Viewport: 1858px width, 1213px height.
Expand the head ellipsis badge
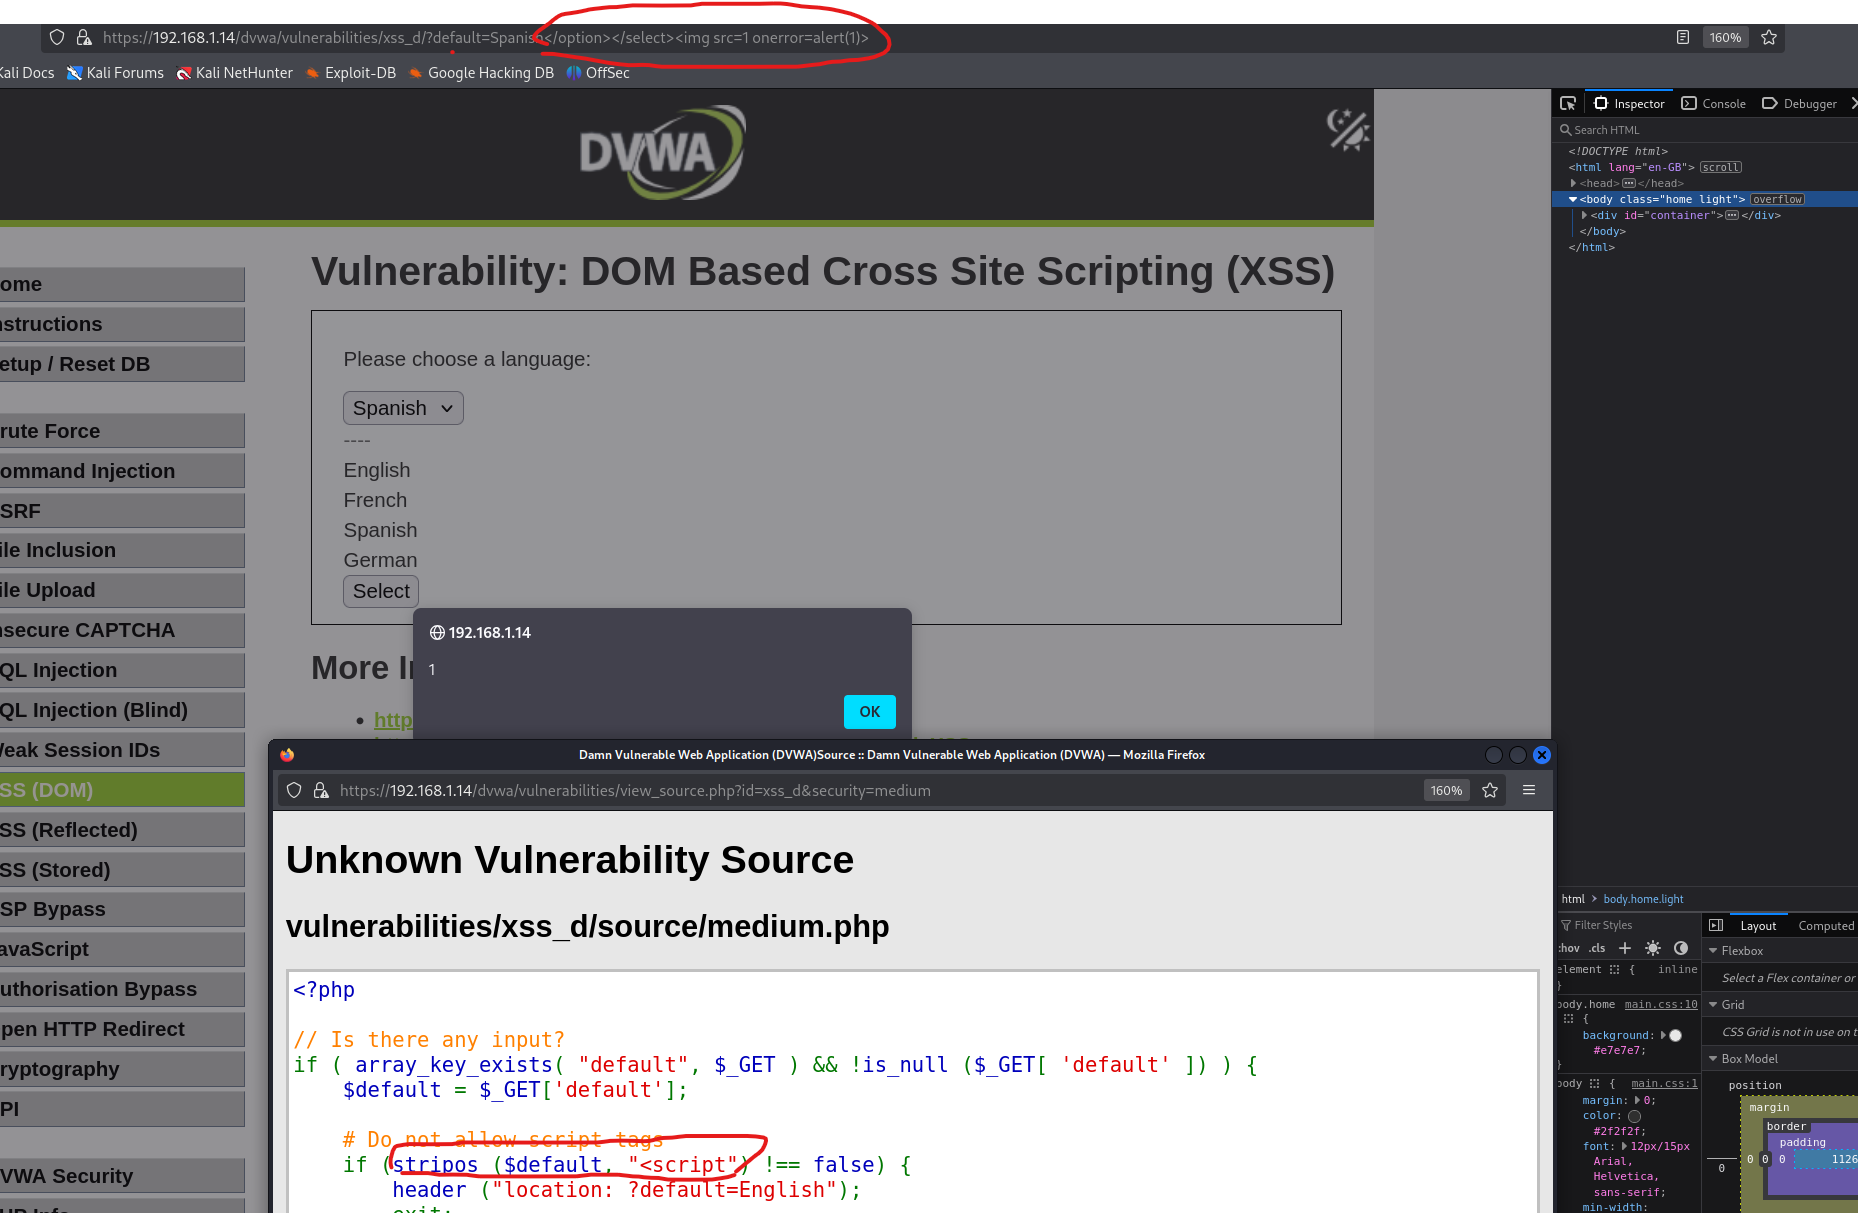coord(1629,183)
